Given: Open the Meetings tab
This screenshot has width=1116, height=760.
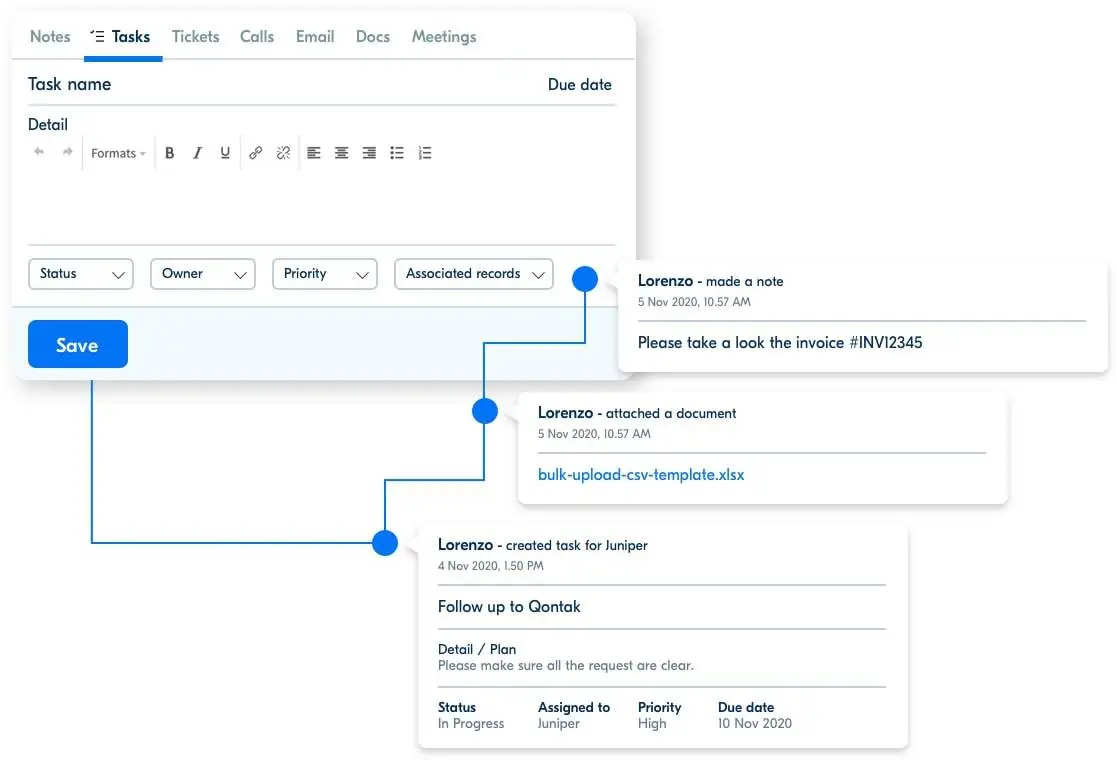Looking at the screenshot, I should tap(444, 37).
